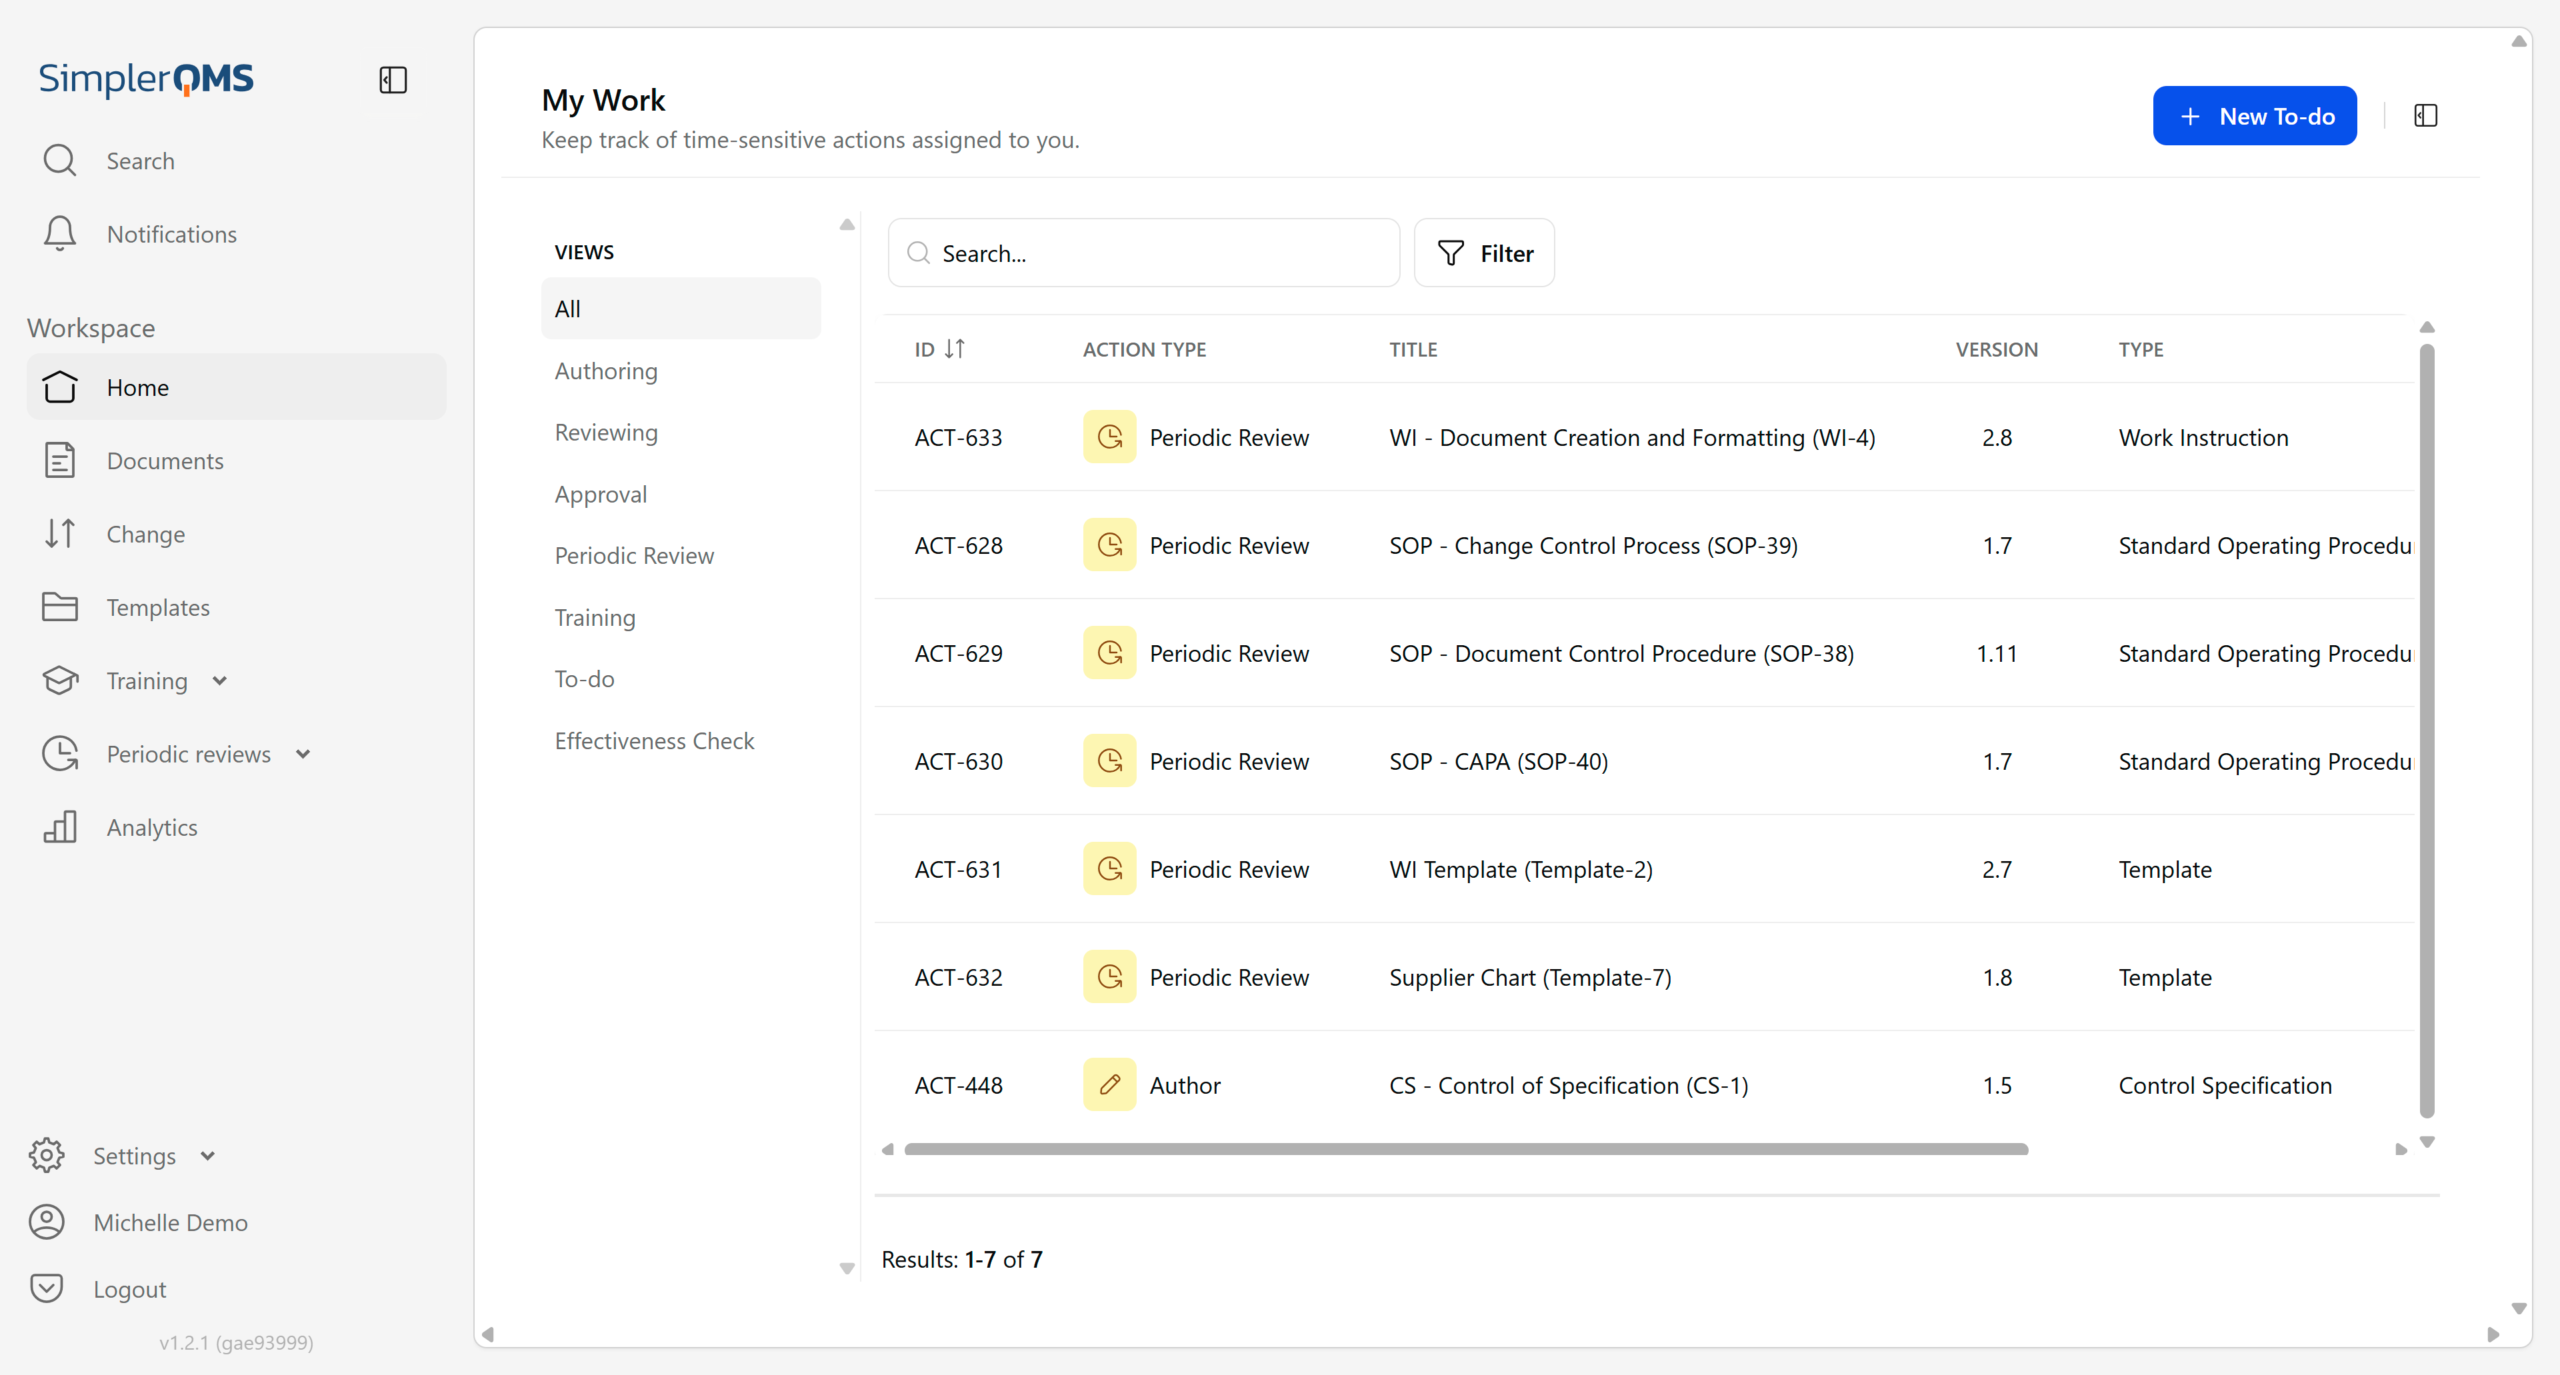
Task: Click the My Work search field
Action: point(1144,254)
